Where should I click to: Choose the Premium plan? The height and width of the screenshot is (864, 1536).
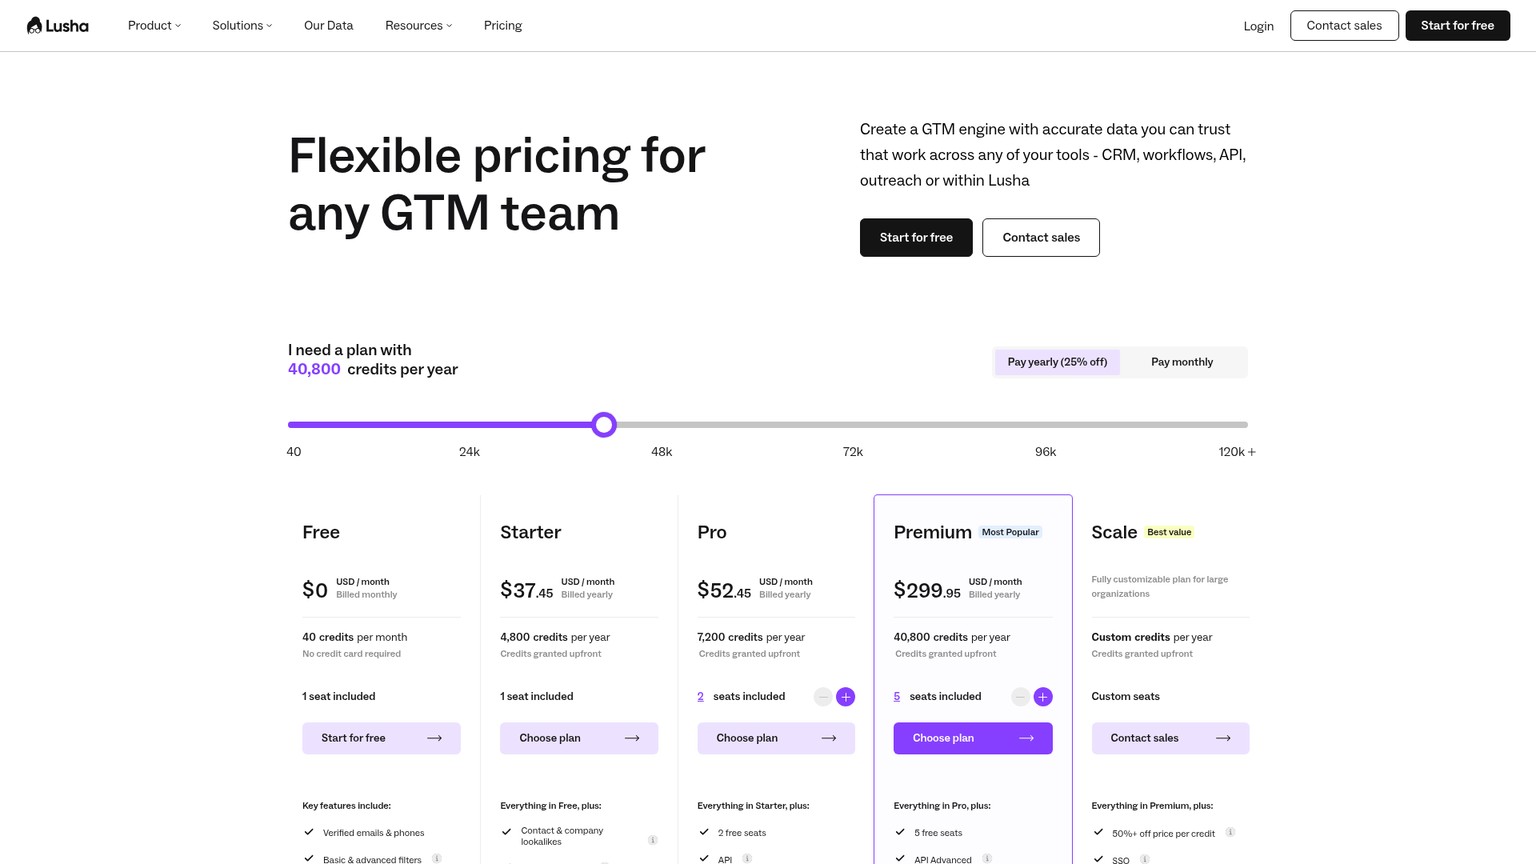[x=973, y=738]
